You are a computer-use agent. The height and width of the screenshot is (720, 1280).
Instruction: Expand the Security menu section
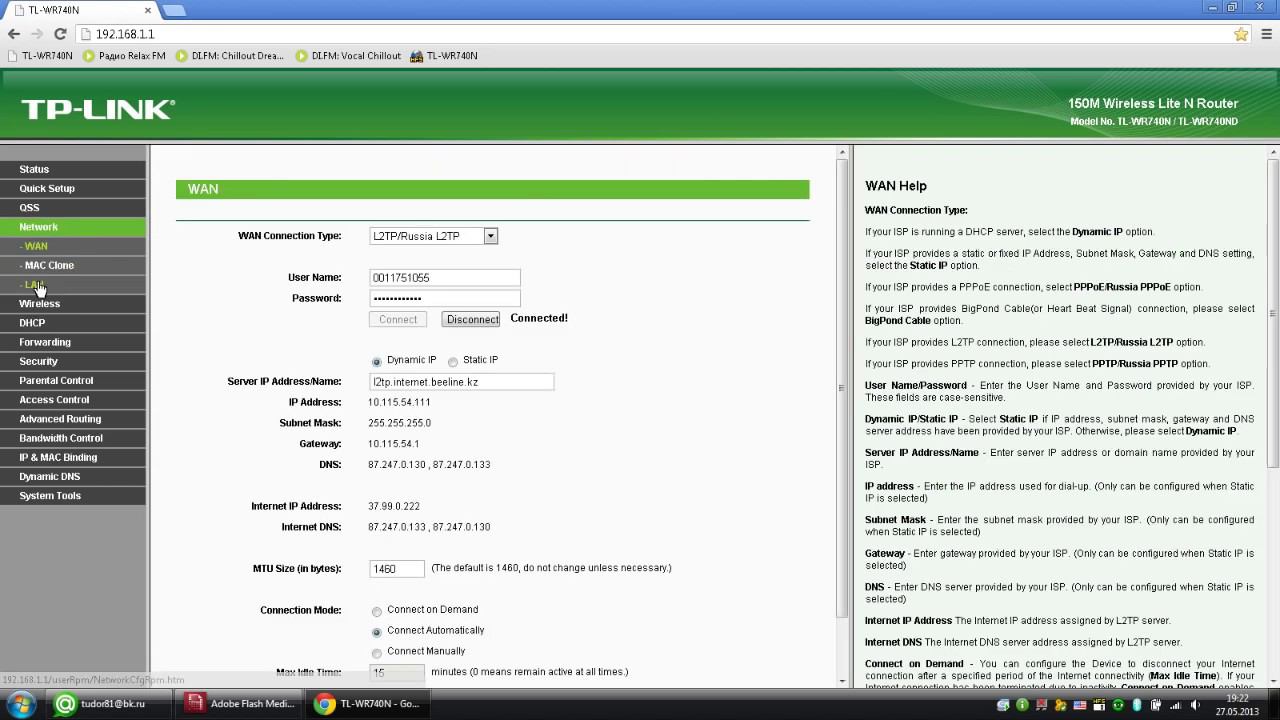pyautogui.click(x=73, y=361)
